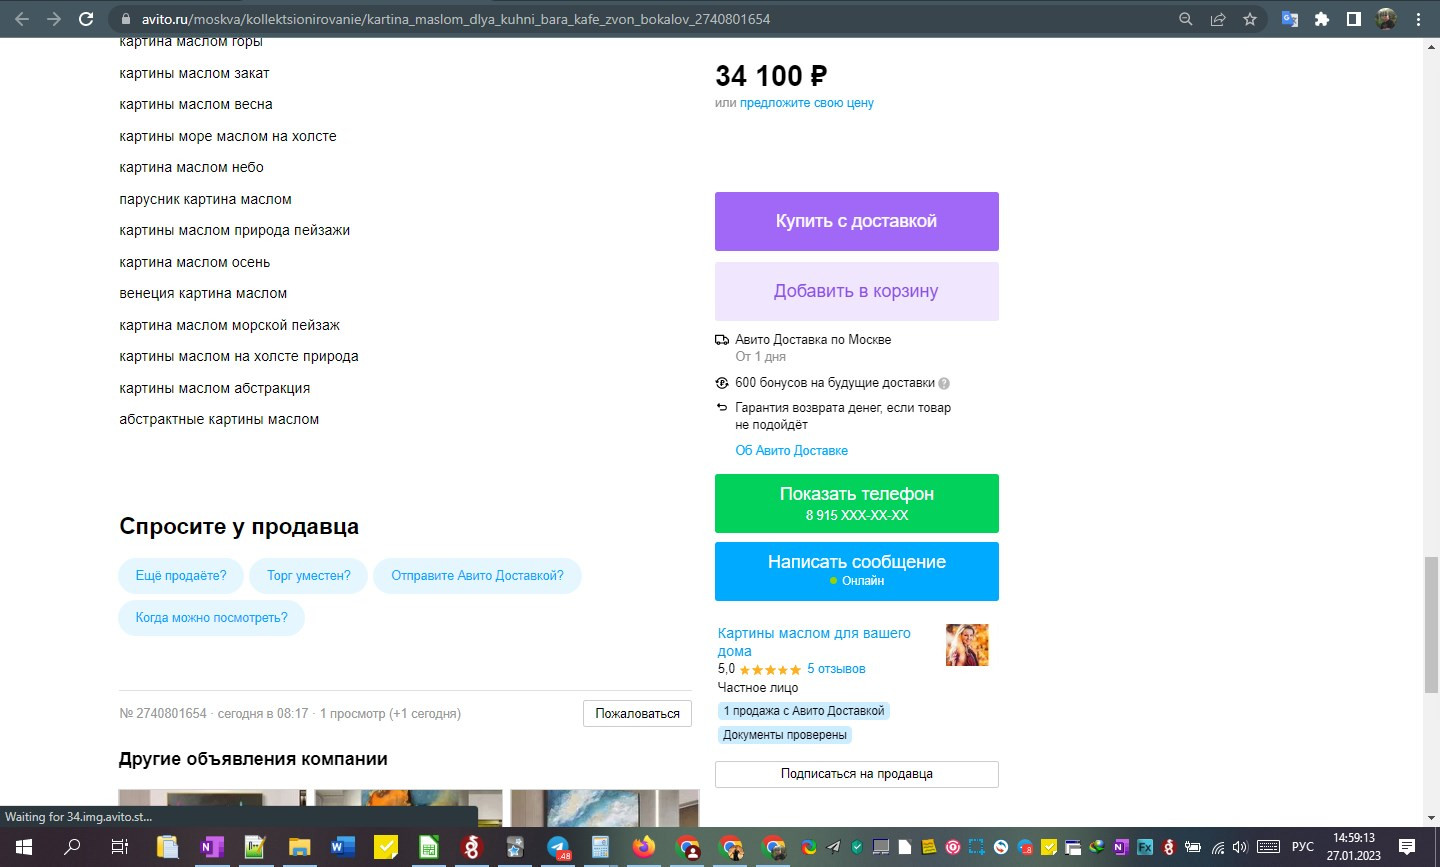Open 'картина маслом морской пейзаж' link
Screen dimensions: 1440x867
click(x=230, y=325)
